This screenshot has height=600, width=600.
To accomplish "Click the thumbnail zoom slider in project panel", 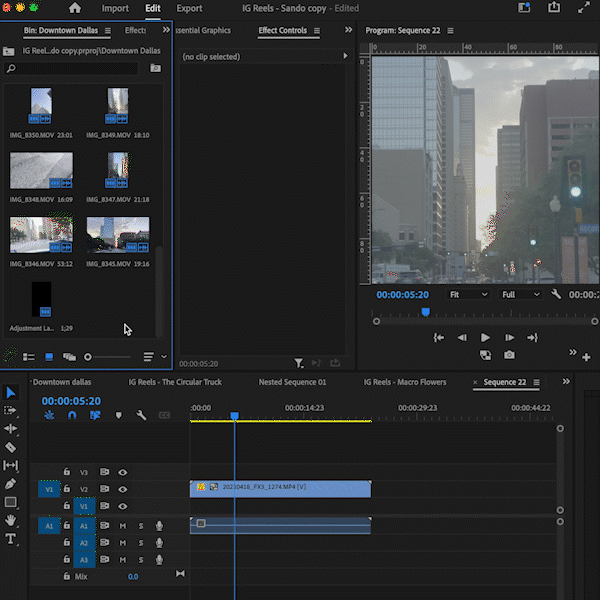I will tap(89, 357).
